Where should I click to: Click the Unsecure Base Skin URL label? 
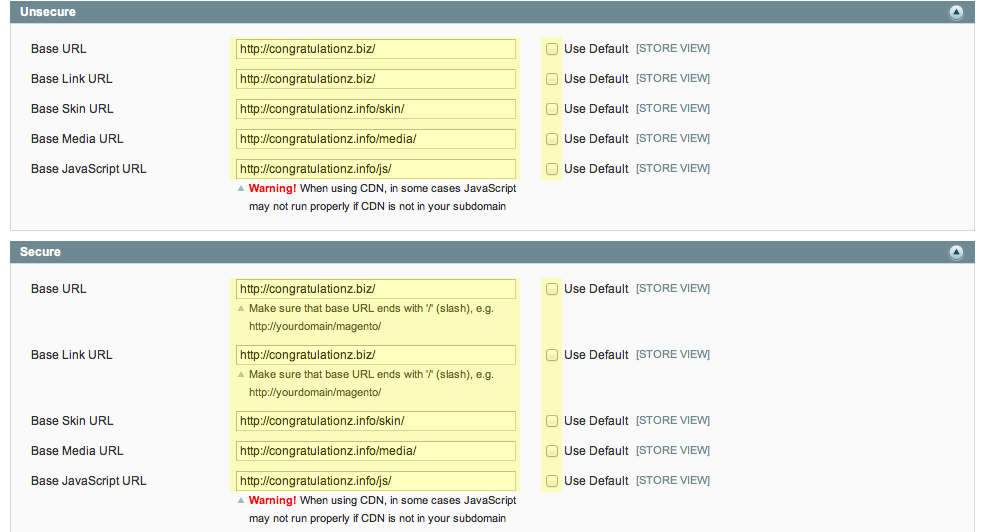72,109
